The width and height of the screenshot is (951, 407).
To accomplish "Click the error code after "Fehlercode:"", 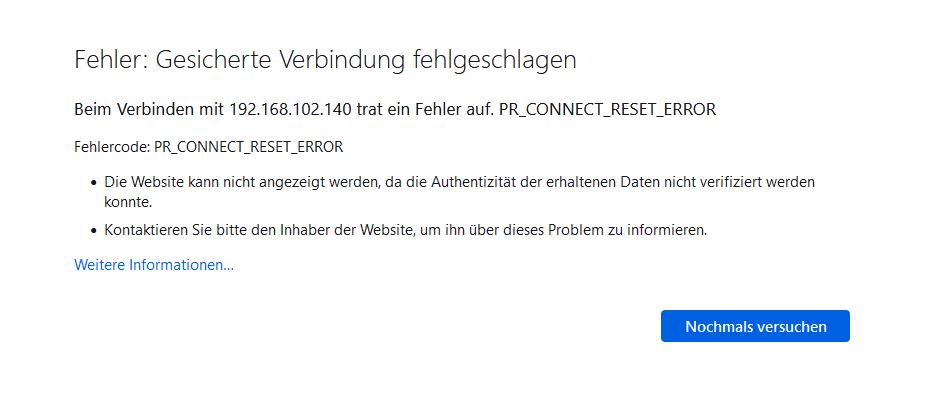I will pos(247,147).
